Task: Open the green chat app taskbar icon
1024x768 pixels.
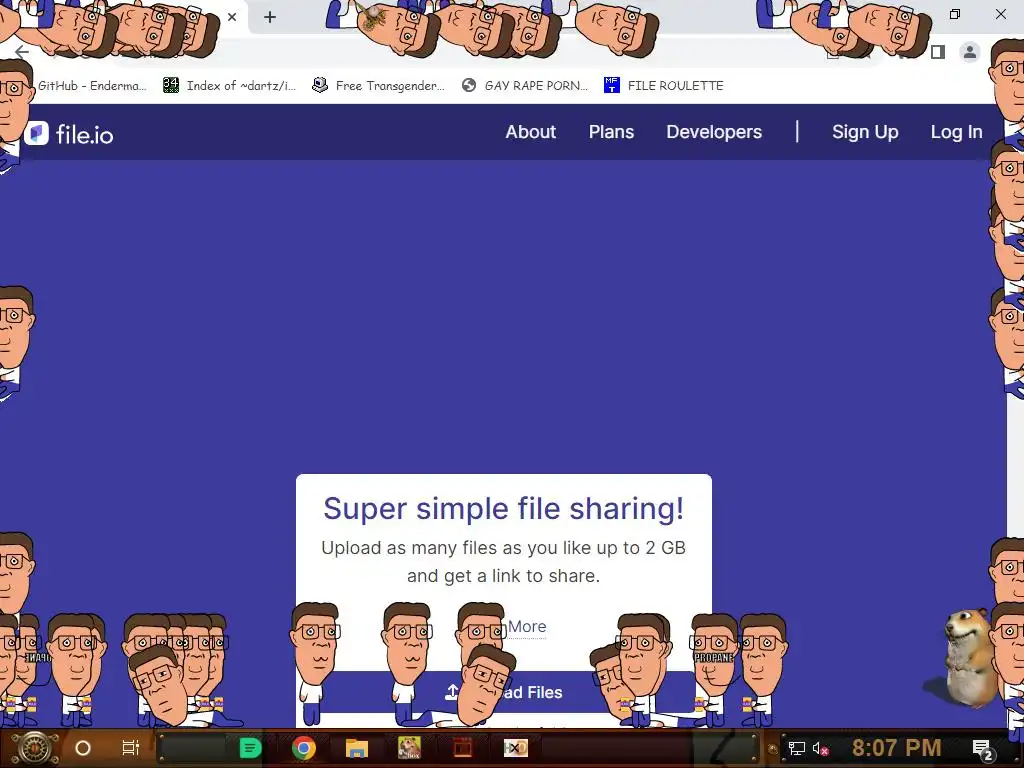Action: click(250, 748)
